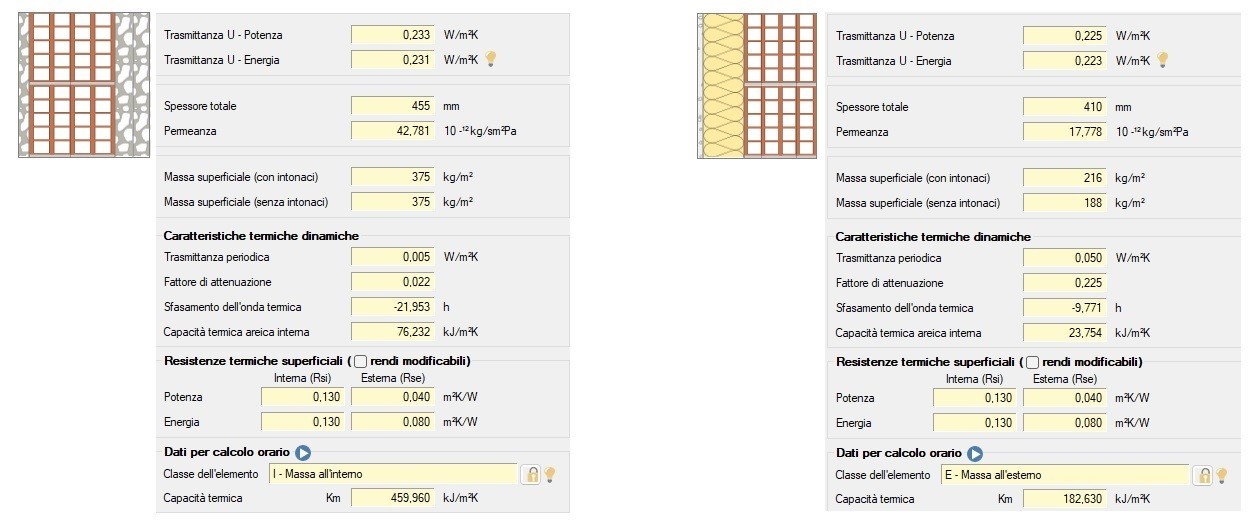1260x523 pixels.
Task: Click the lock icon next to E - Massa all'esterno
Action: tap(1204, 475)
